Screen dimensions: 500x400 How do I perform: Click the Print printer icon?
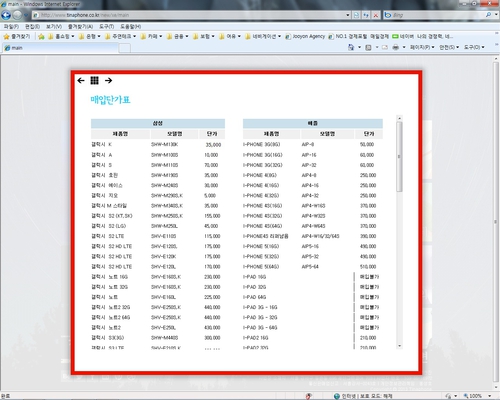pos(396,47)
